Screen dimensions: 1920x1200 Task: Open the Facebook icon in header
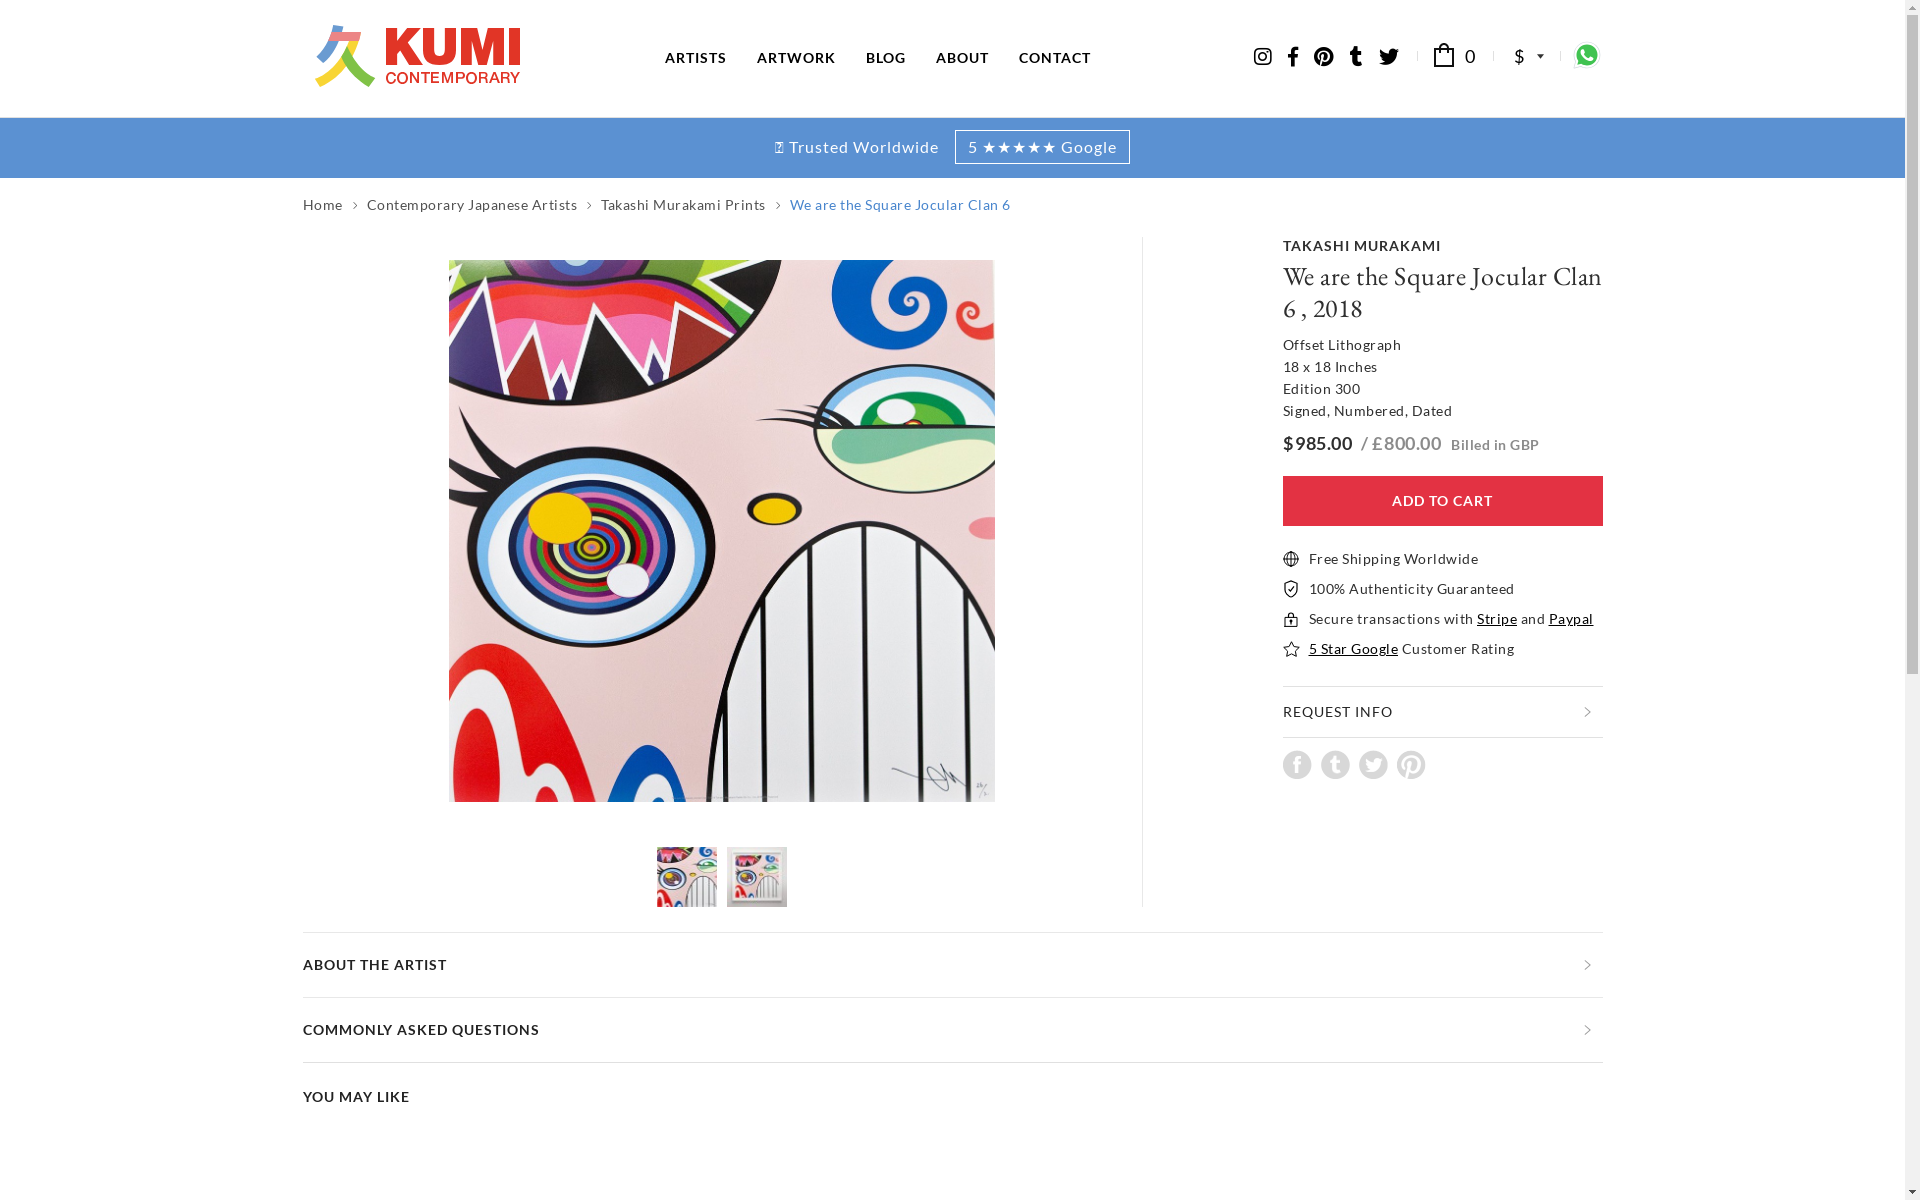(1293, 57)
